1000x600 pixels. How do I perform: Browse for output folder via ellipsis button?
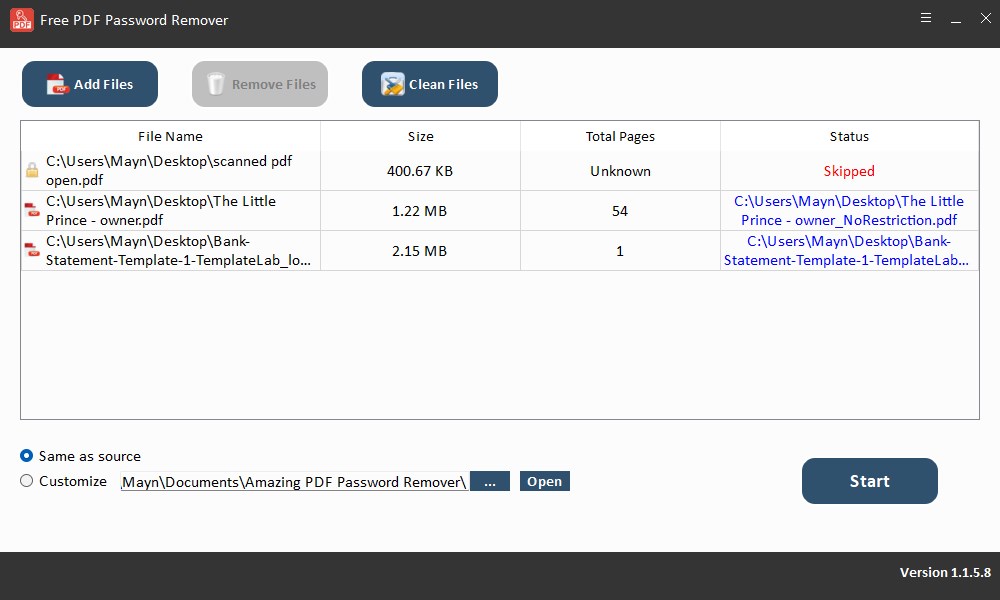click(x=490, y=481)
